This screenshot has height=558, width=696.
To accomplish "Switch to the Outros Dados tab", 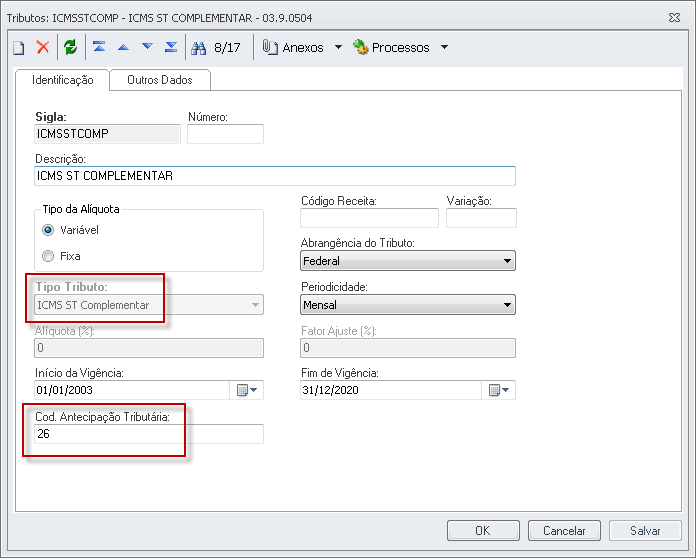I will 160,80.
